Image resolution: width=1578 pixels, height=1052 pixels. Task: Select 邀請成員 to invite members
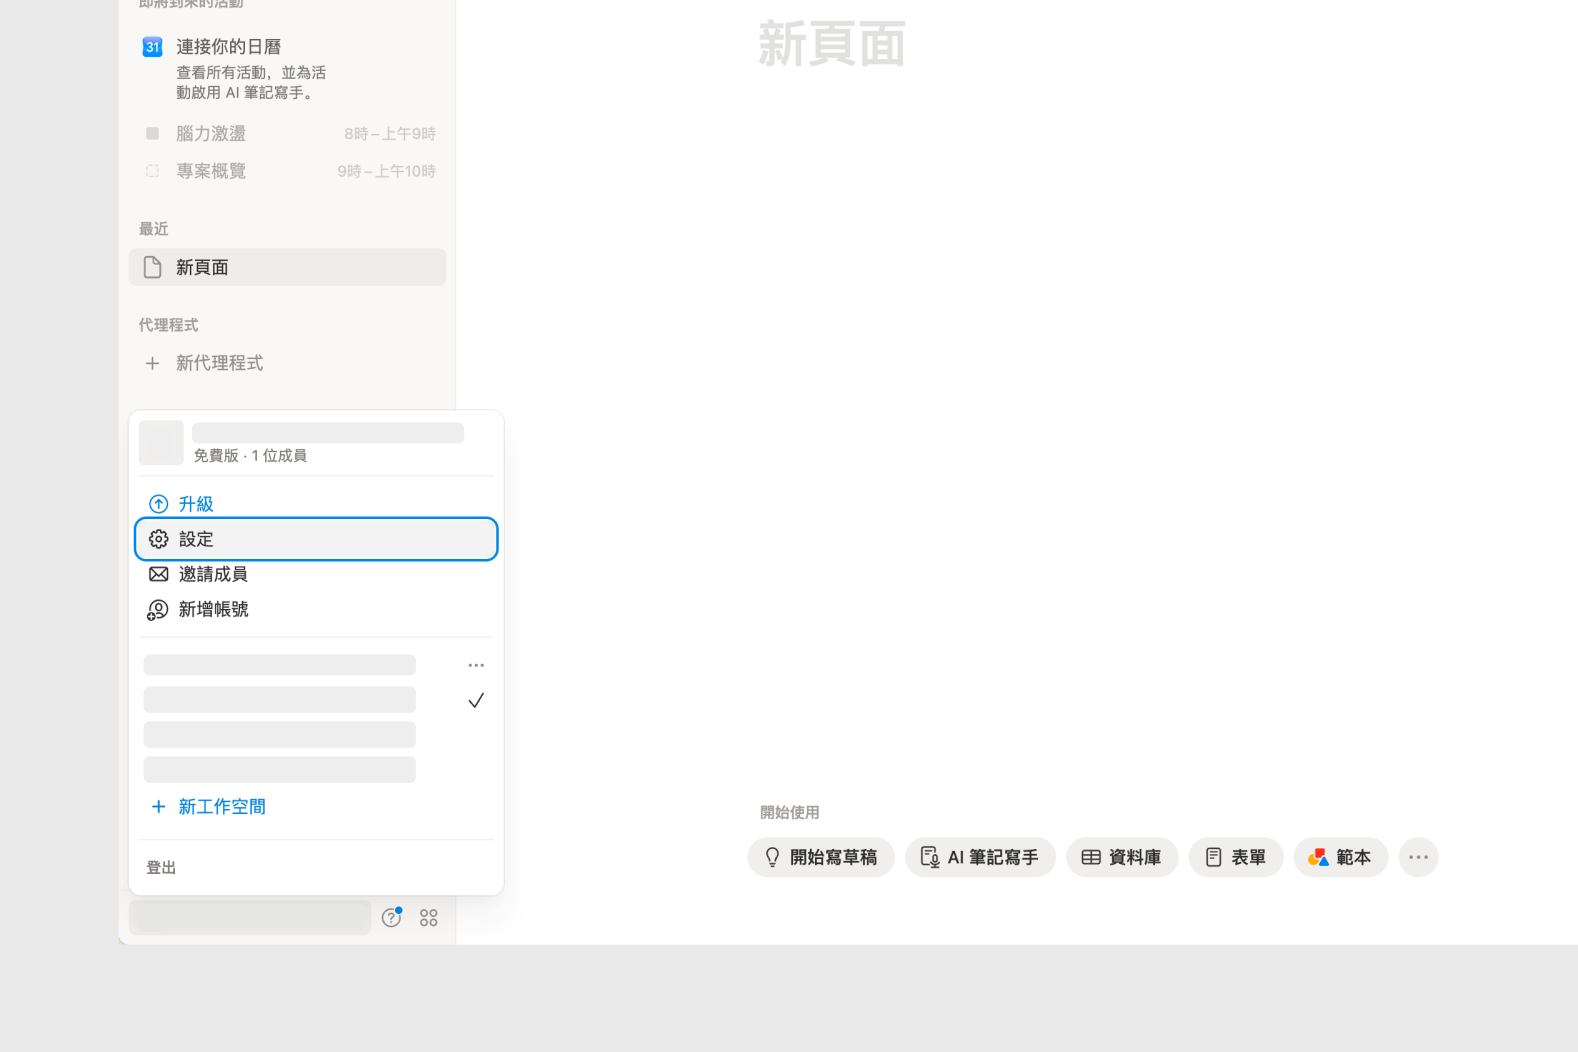pos(316,574)
